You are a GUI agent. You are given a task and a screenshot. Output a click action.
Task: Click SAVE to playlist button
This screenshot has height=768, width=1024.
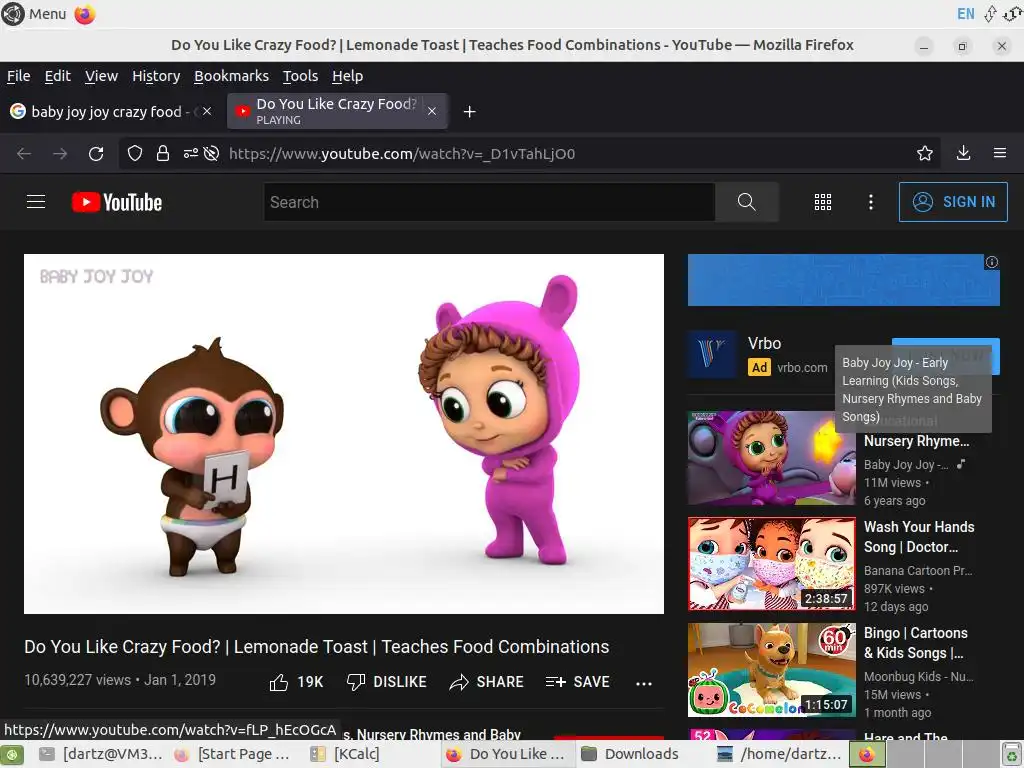pyautogui.click(x=577, y=682)
